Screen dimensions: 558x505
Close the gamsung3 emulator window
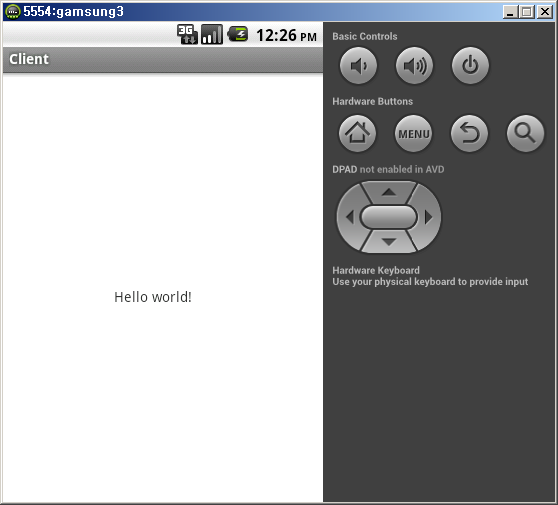point(544,12)
